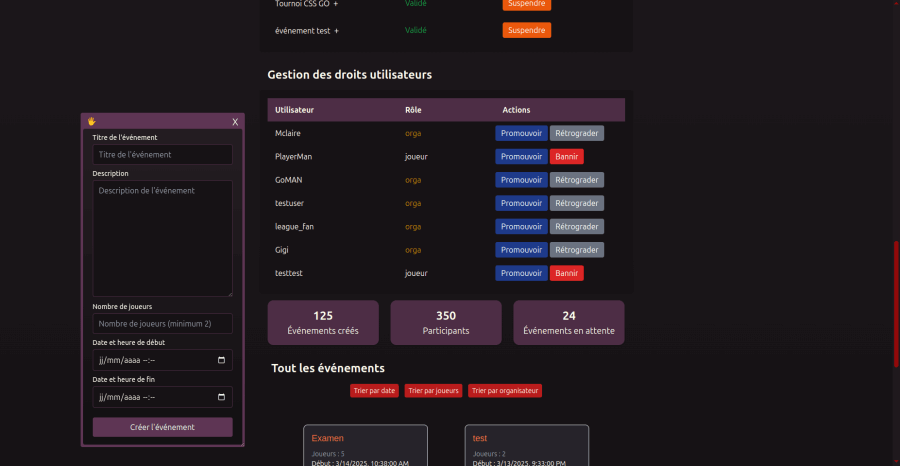
Task: Ban user testtest
Action: [567, 273]
